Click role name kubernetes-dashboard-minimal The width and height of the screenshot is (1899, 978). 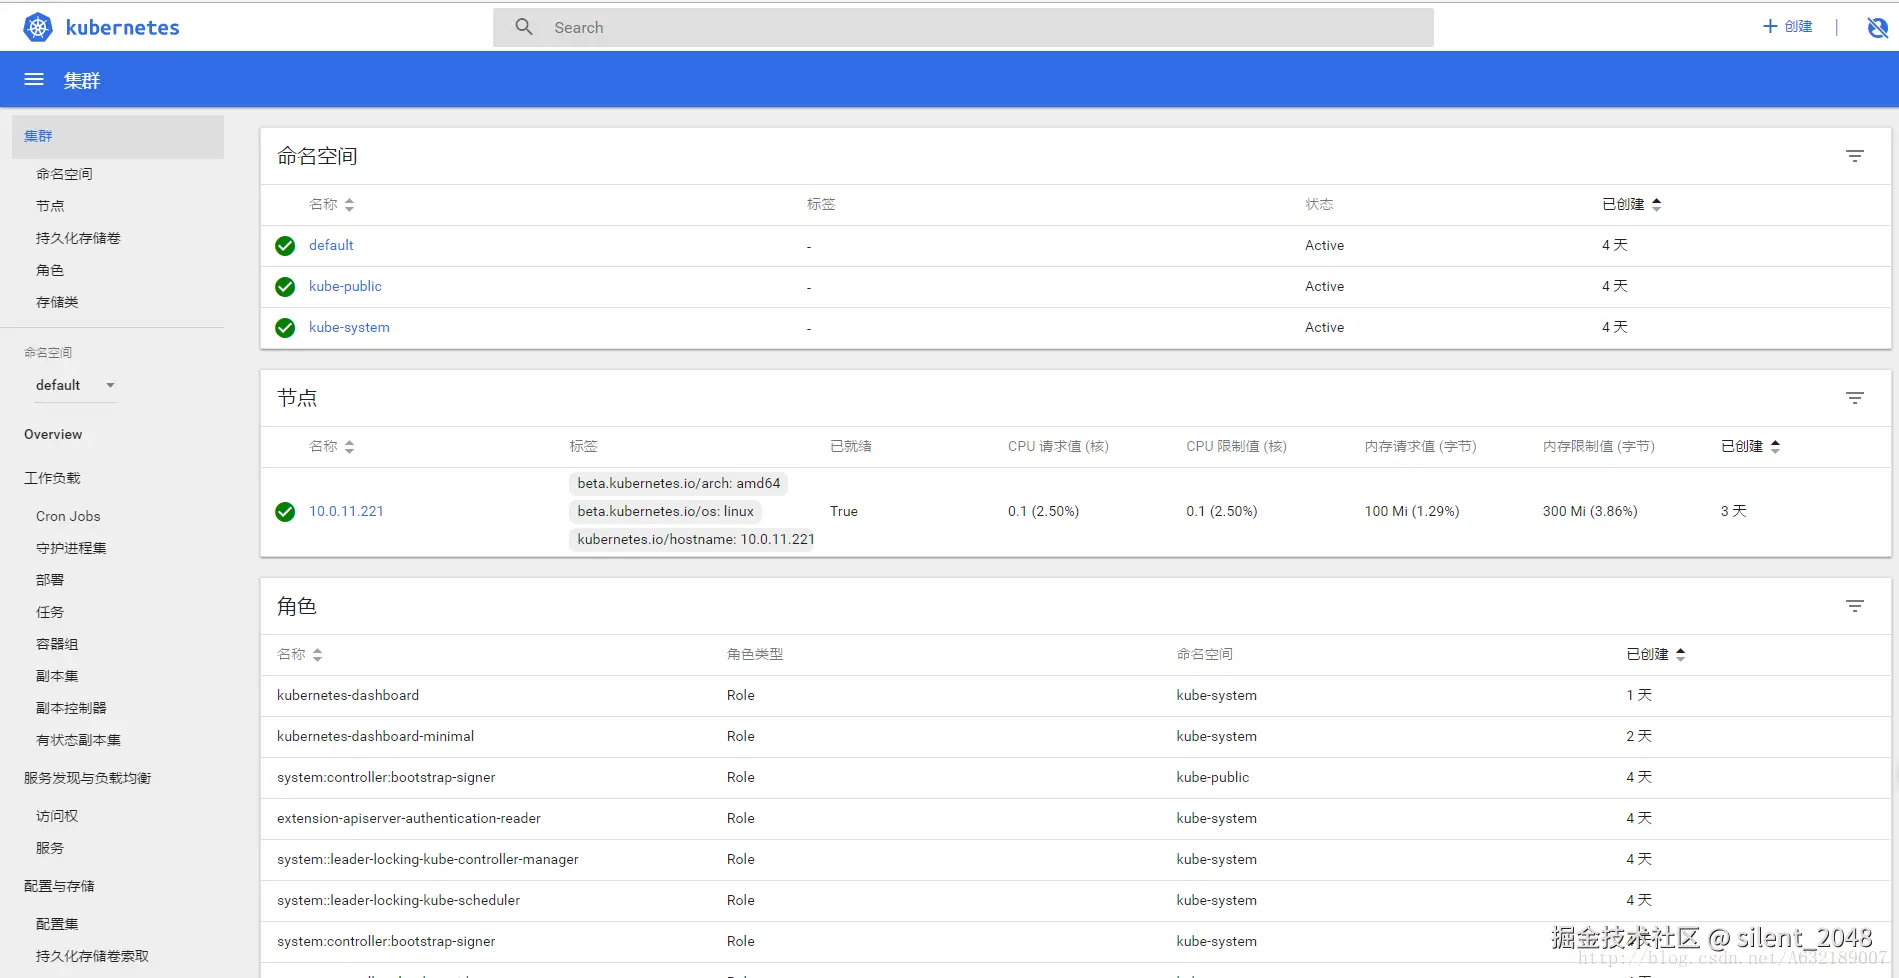375,736
